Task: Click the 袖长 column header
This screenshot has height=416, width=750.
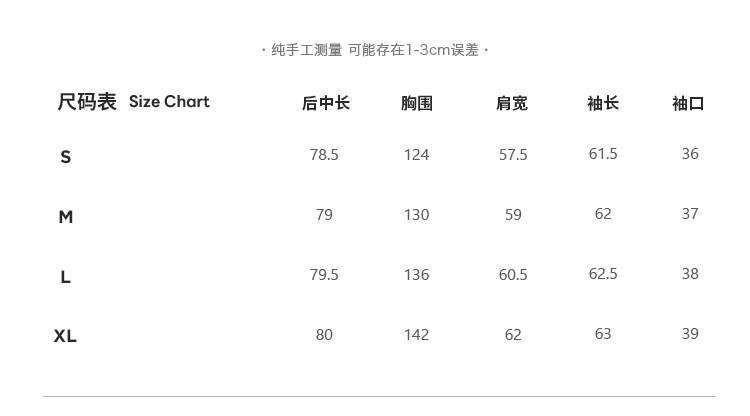Action: coord(603,103)
